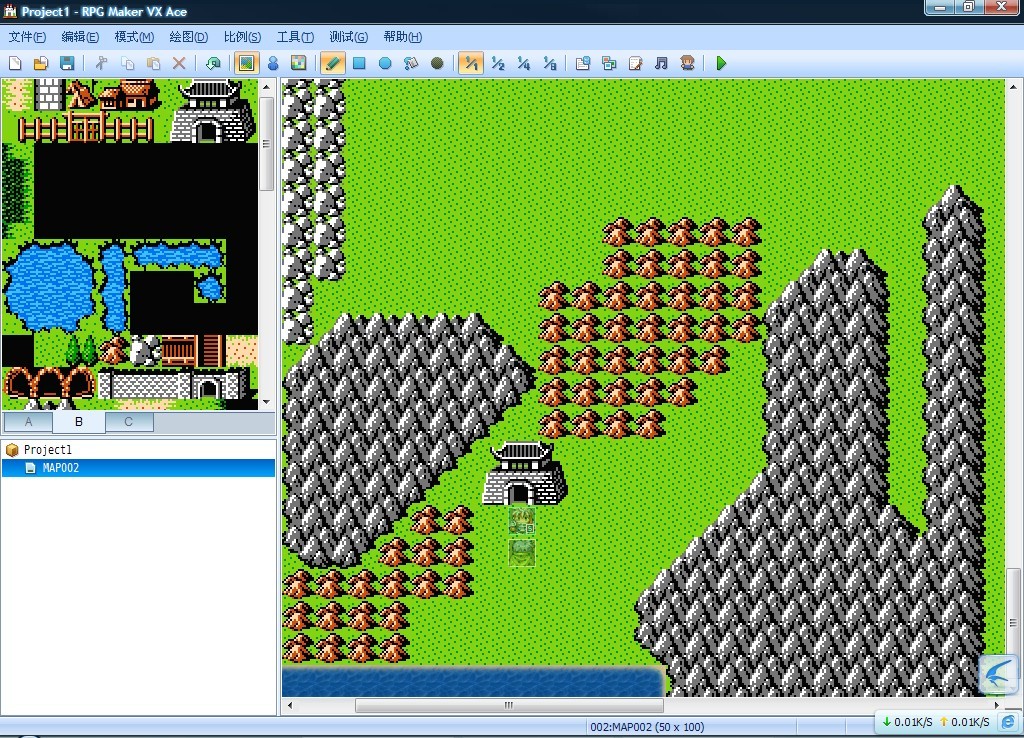
Task: Delete with the X icon in toolbar
Action: tap(179, 63)
